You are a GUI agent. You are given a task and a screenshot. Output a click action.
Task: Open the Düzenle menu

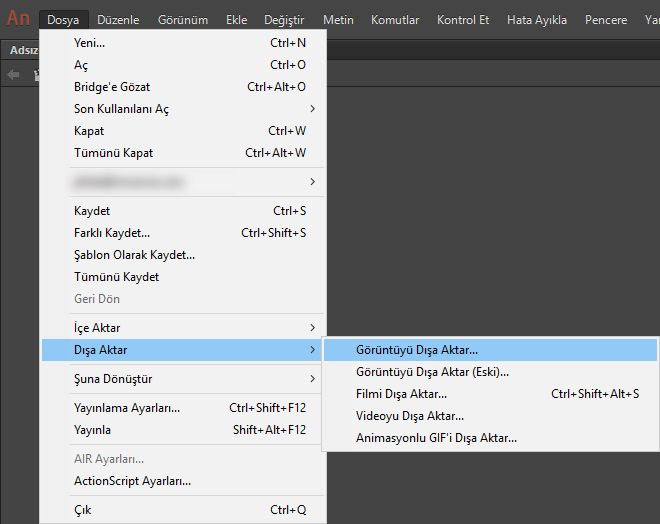[118, 20]
